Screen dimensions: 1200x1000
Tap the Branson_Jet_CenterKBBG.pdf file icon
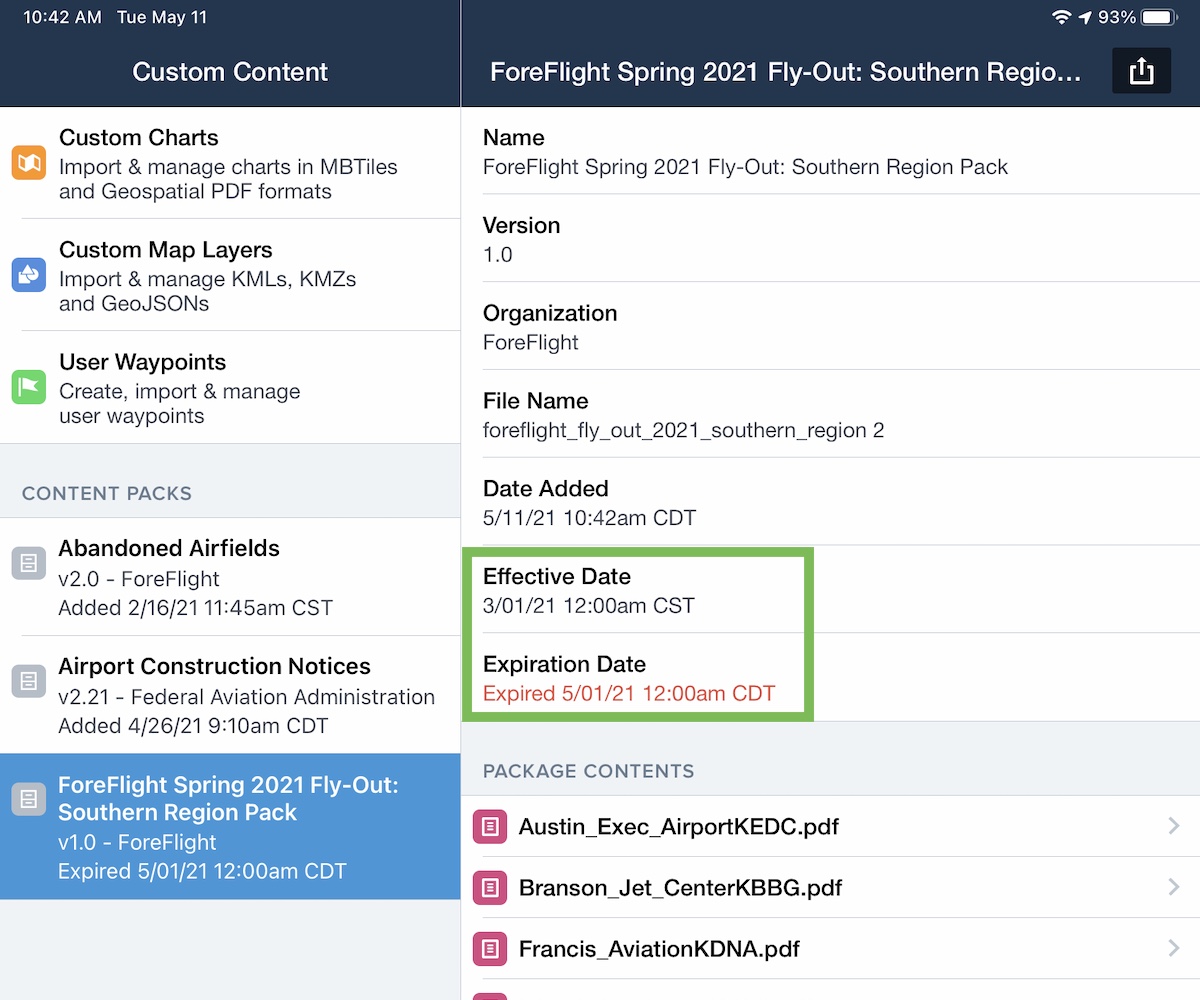(x=490, y=888)
